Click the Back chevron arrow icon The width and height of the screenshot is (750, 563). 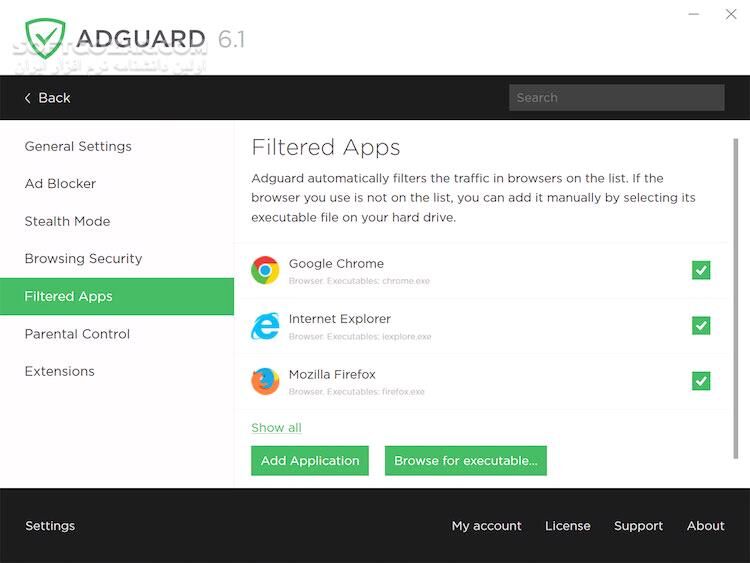pos(28,98)
